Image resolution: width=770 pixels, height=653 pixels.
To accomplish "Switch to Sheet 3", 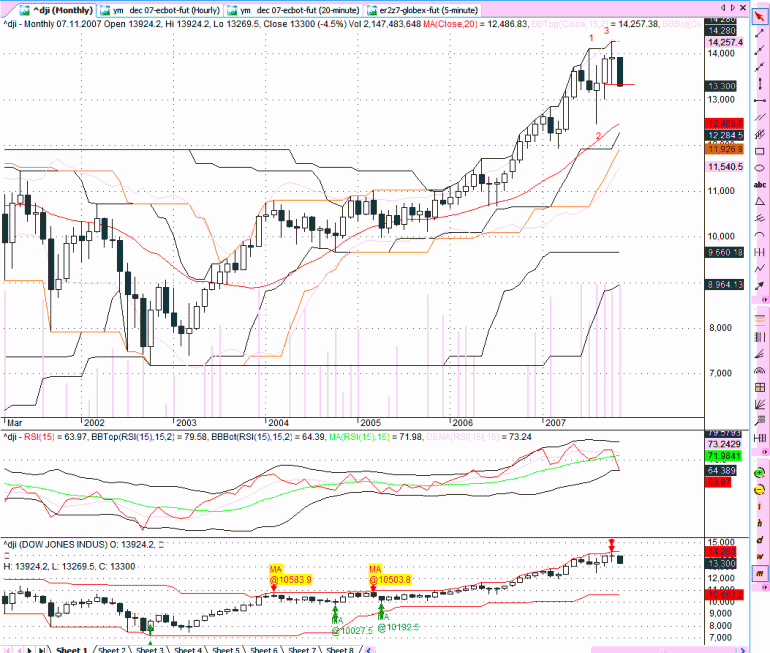I will click(x=150, y=650).
